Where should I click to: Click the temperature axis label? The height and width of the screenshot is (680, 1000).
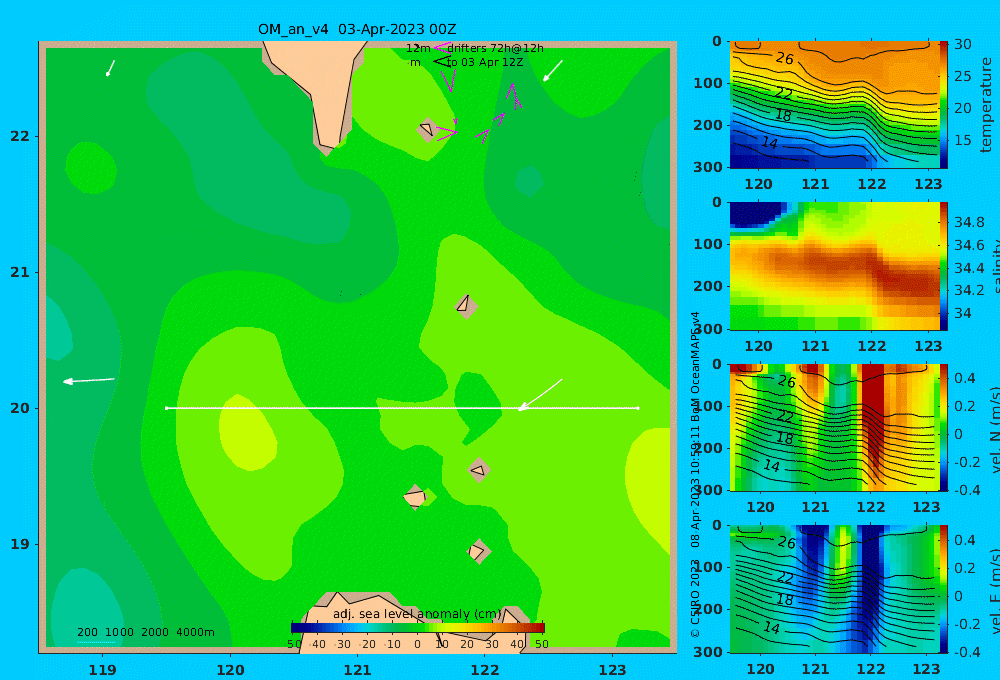pos(987,105)
